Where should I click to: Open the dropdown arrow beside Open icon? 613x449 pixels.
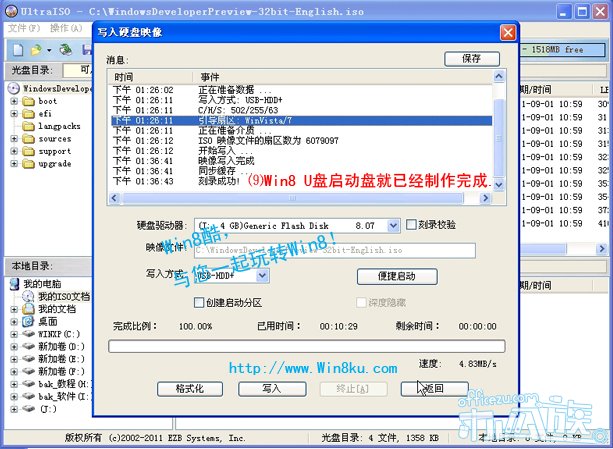coord(49,50)
